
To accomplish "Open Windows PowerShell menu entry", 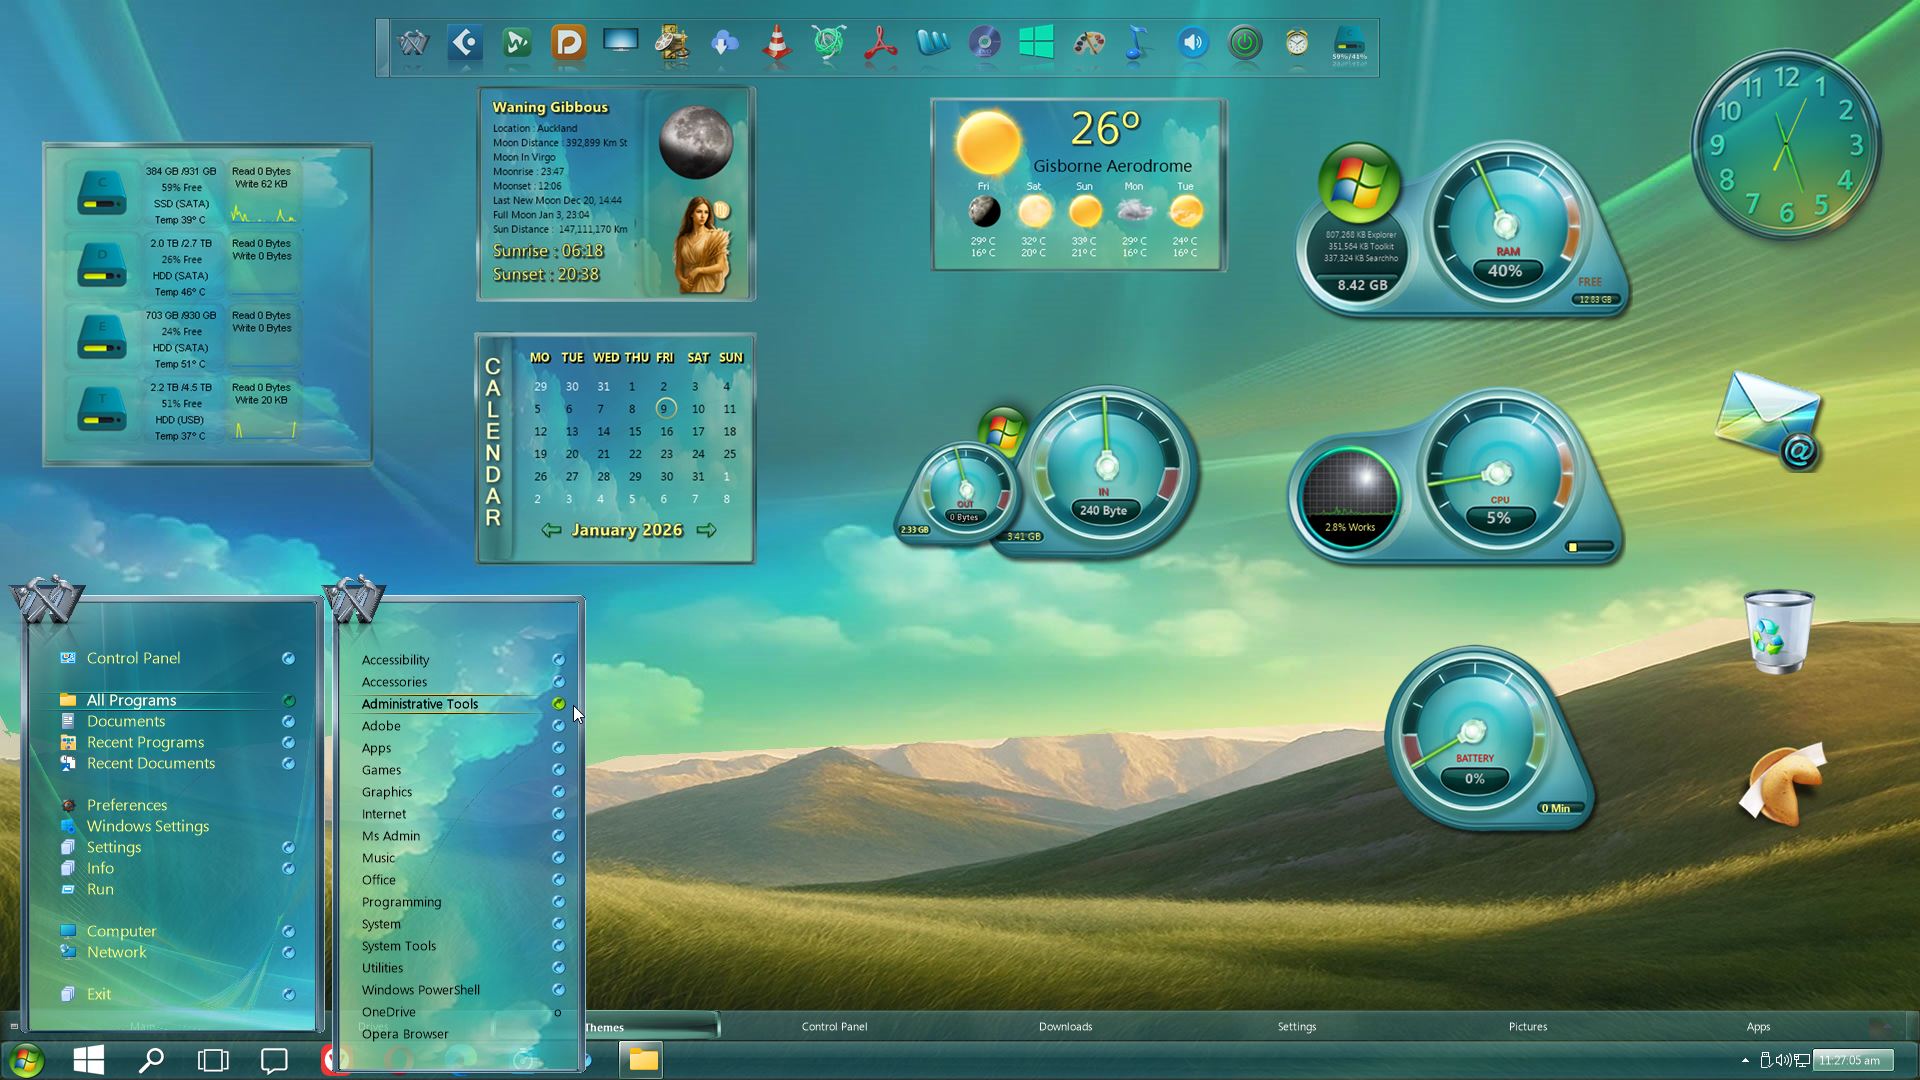I will point(420,990).
